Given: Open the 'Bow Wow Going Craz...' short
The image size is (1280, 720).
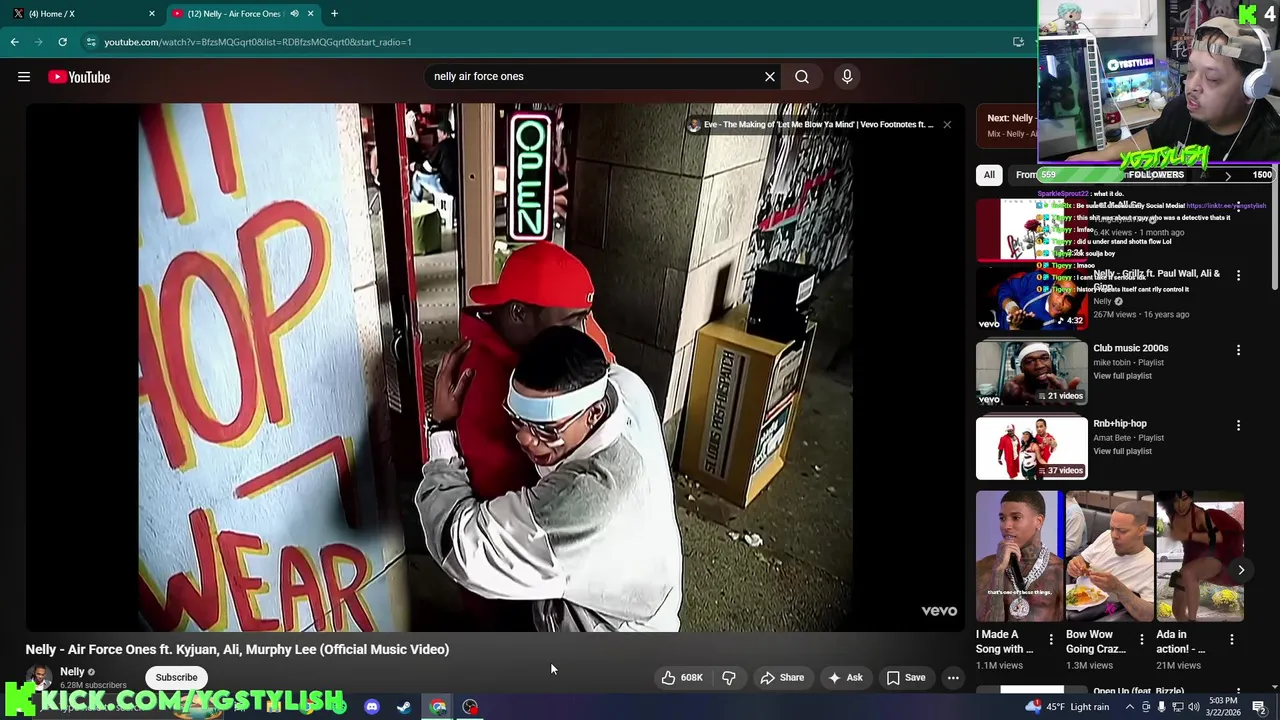Looking at the screenshot, I should (x=1109, y=555).
